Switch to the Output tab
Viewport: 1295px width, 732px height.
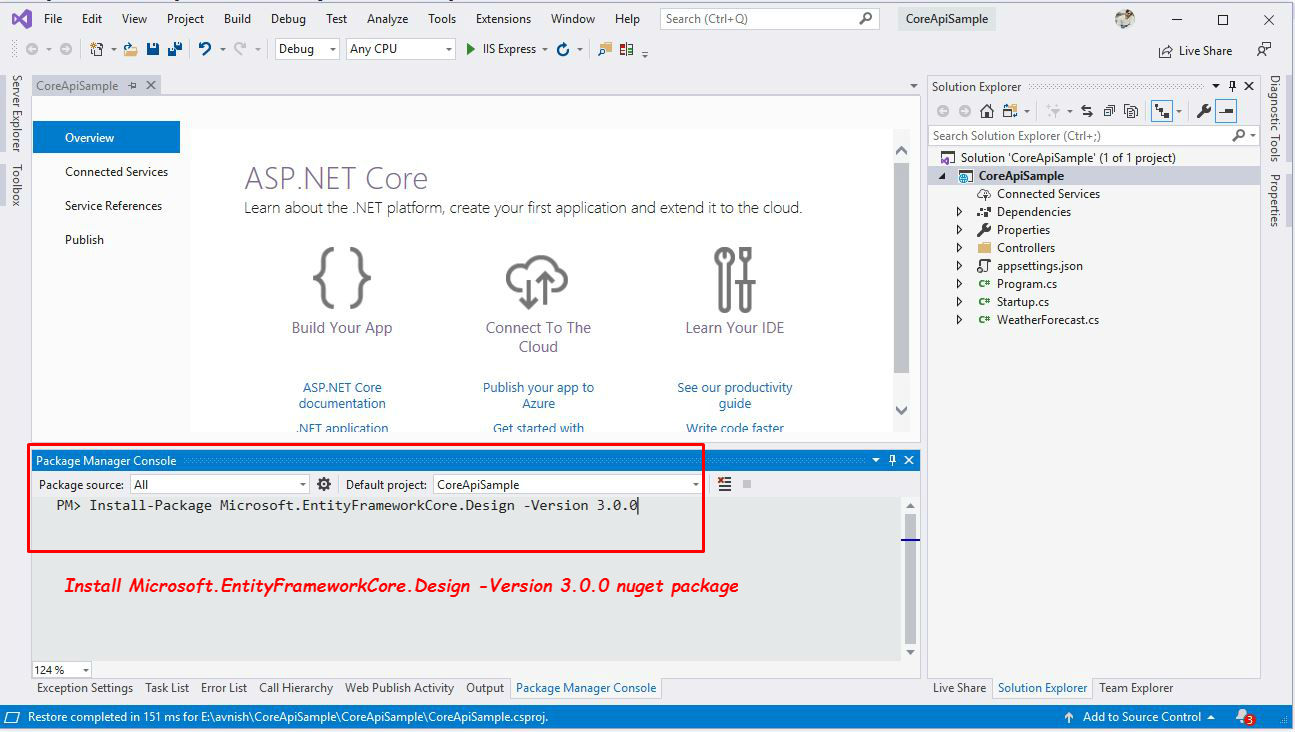(485, 688)
